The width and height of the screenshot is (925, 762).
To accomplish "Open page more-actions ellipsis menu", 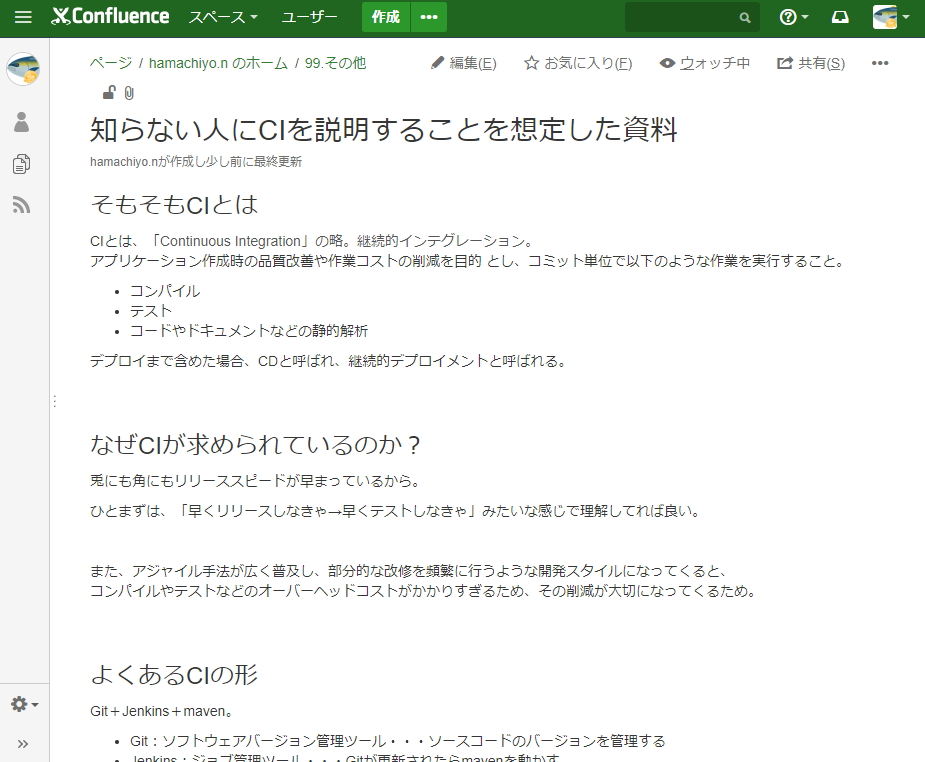I will coord(880,63).
